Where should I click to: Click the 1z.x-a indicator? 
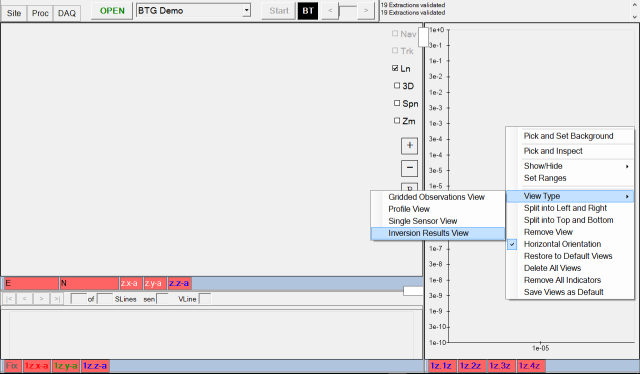pyautogui.click(x=37, y=366)
